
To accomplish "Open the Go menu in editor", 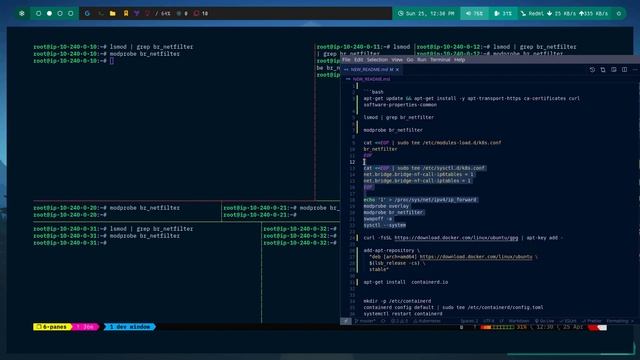I will tap(410, 60).
